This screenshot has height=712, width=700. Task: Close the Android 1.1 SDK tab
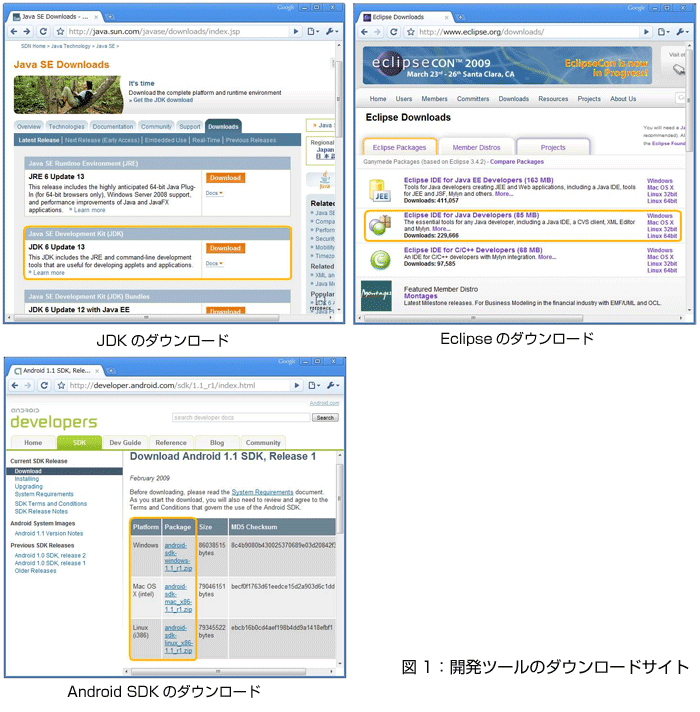click(97, 371)
